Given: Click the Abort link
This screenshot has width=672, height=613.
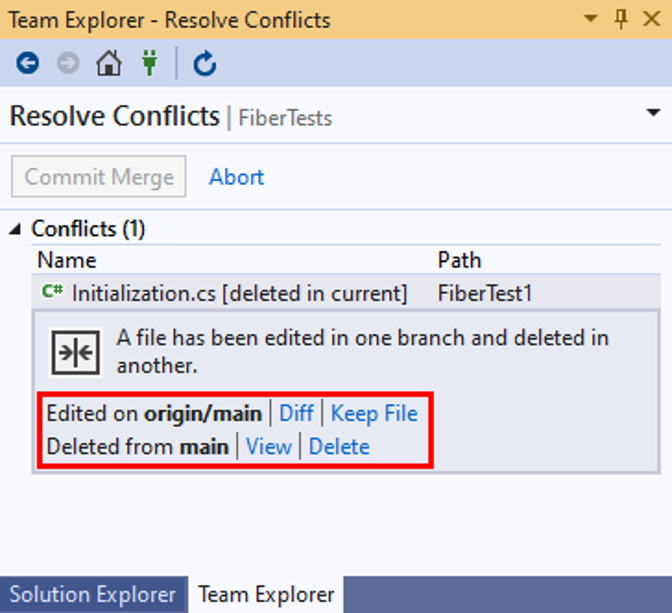Looking at the screenshot, I should click(236, 177).
